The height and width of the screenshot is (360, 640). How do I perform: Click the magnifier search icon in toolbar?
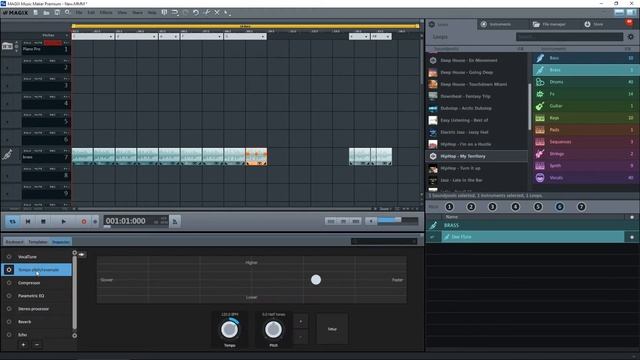pyautogui.click(x=68, y=13)
